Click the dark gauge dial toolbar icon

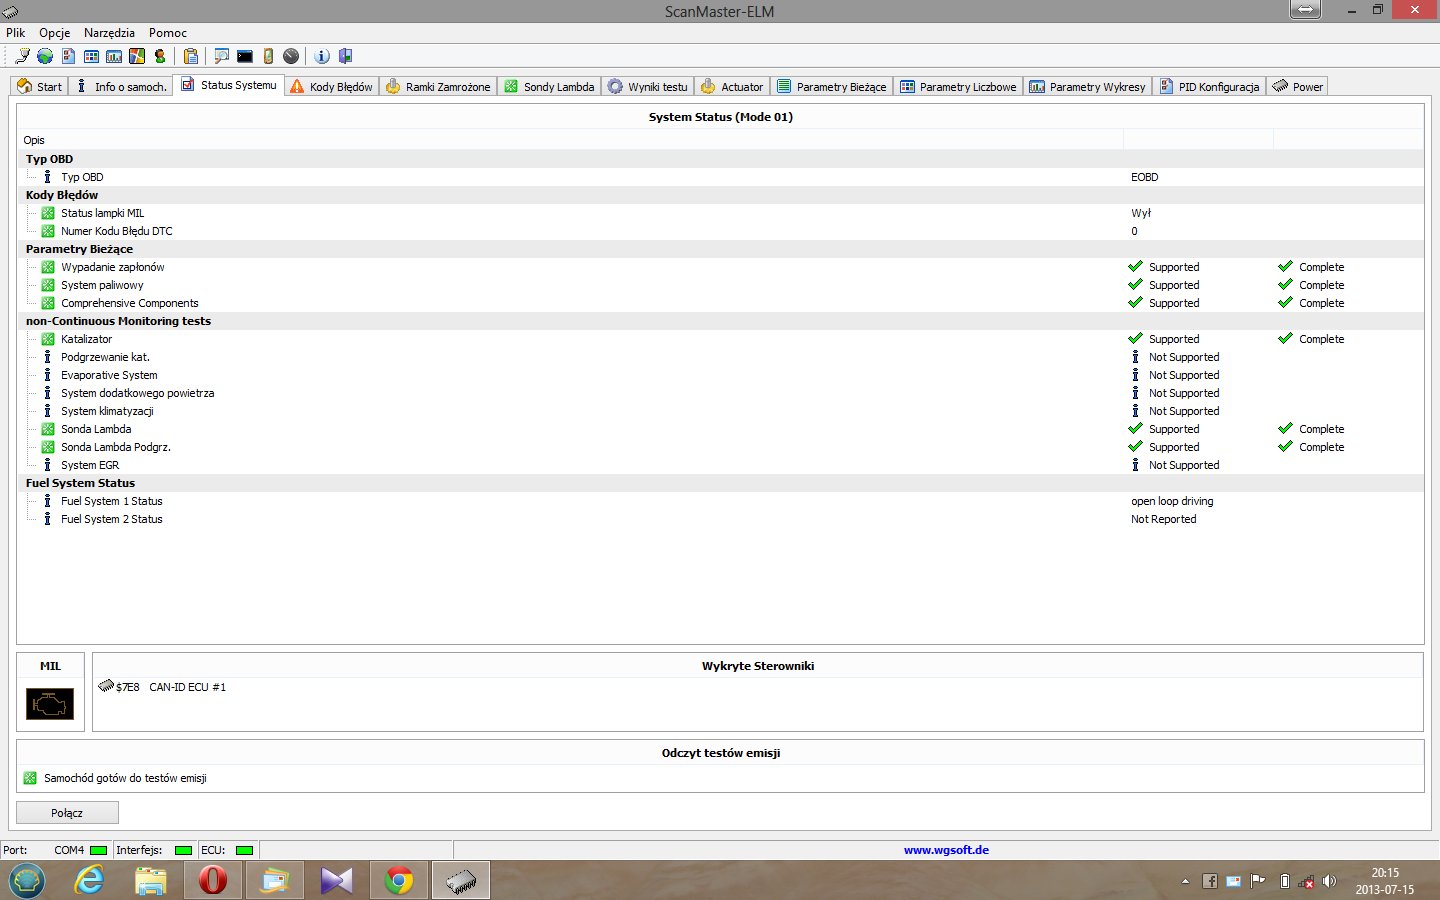pos(291,56)
